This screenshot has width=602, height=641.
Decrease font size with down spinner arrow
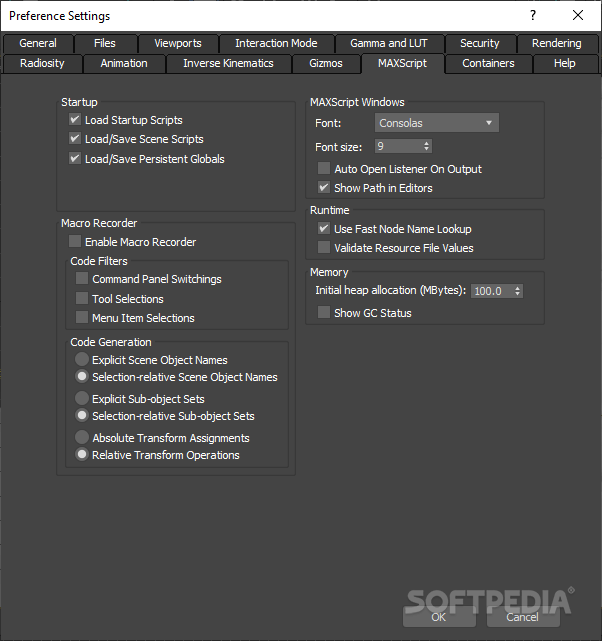click(426, 149)
